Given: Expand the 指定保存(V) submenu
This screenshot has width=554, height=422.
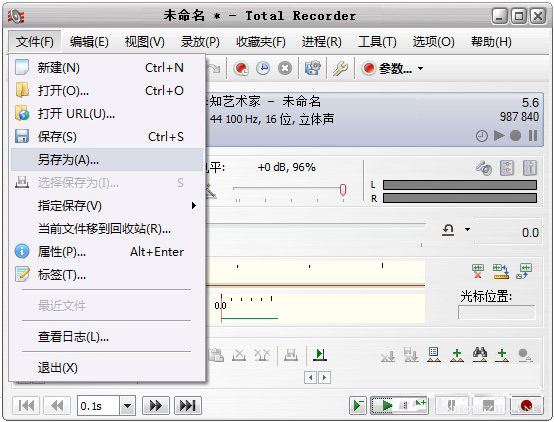Looking at the screenshot, I should (107, 206).
